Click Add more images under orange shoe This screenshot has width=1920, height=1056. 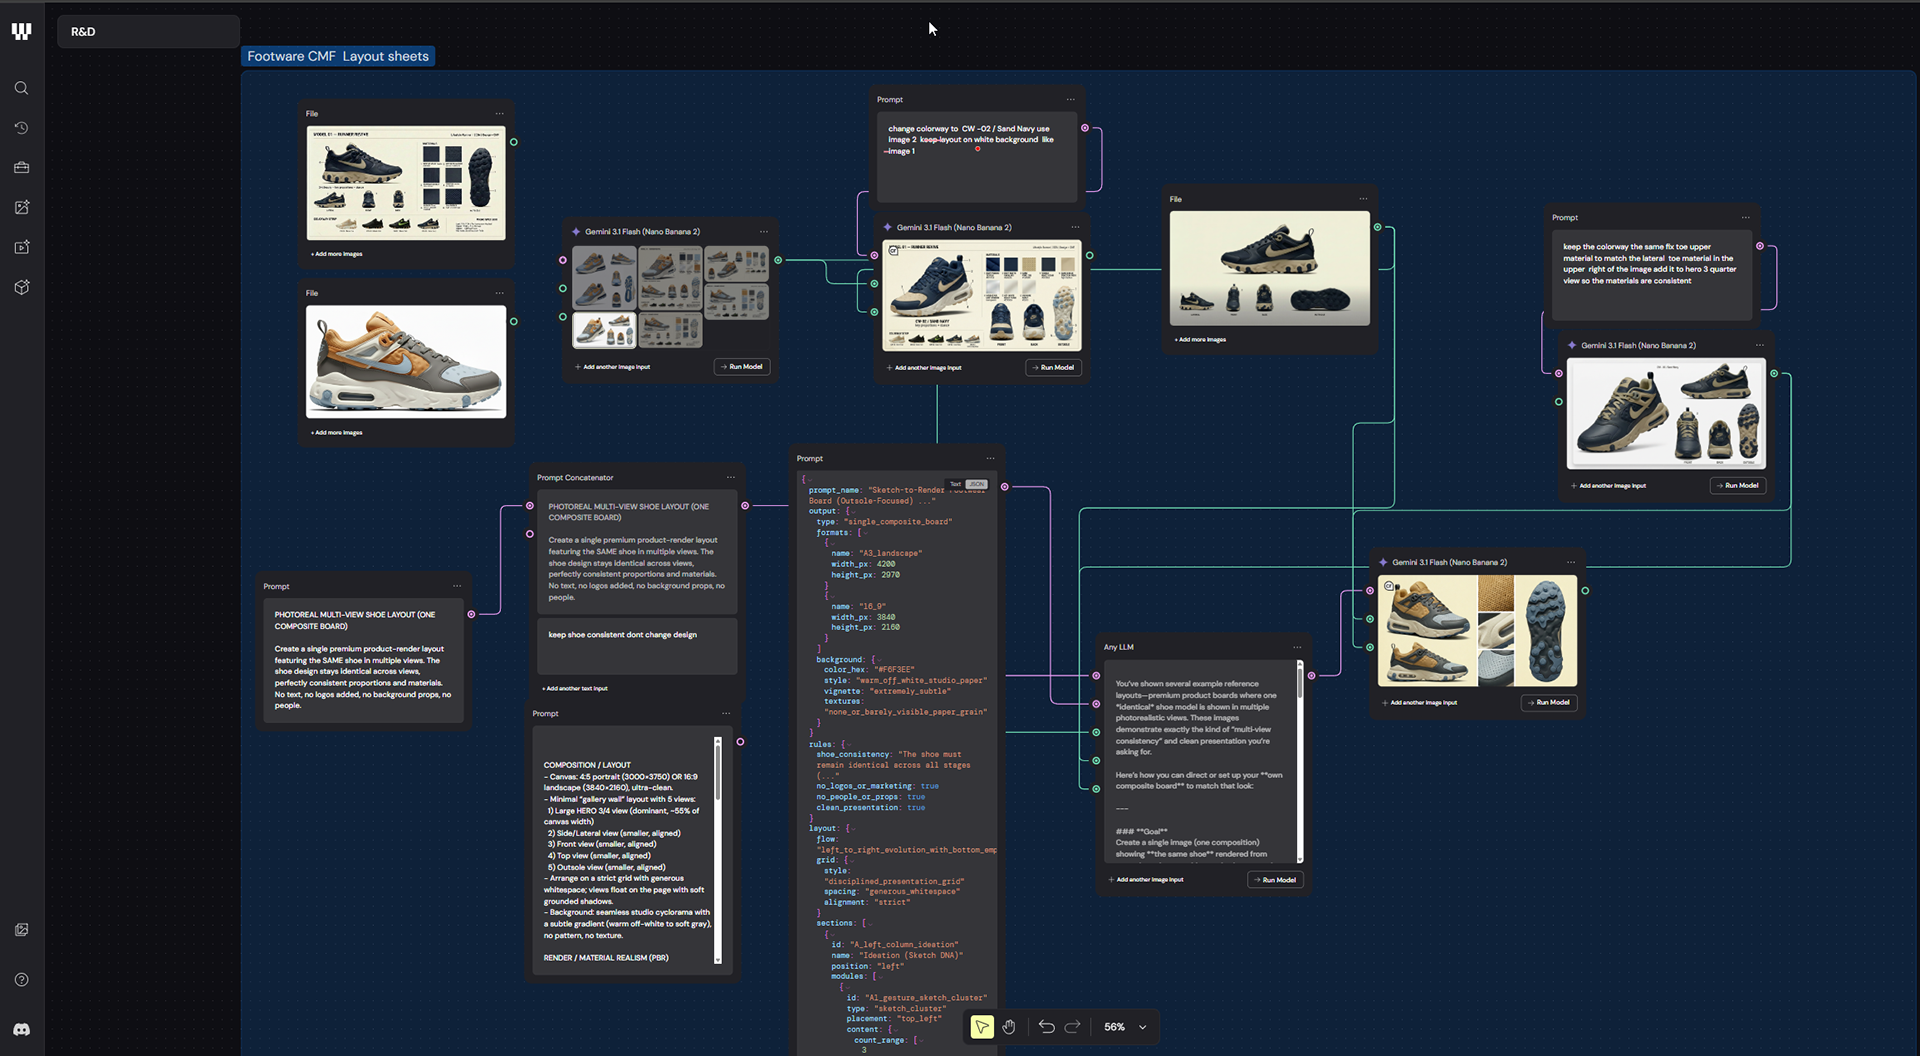coord(337,433)
